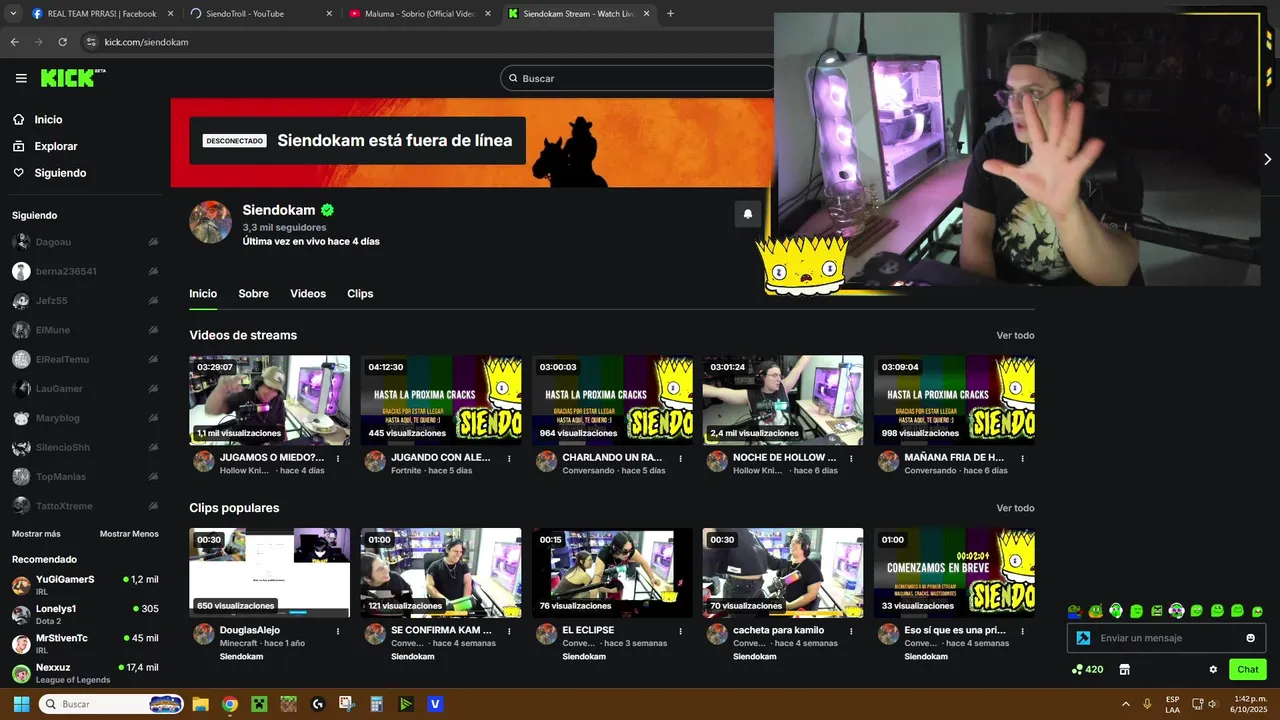Open recommended channel YuGiGamerS

pyautogui.click(x=85, y=584)
